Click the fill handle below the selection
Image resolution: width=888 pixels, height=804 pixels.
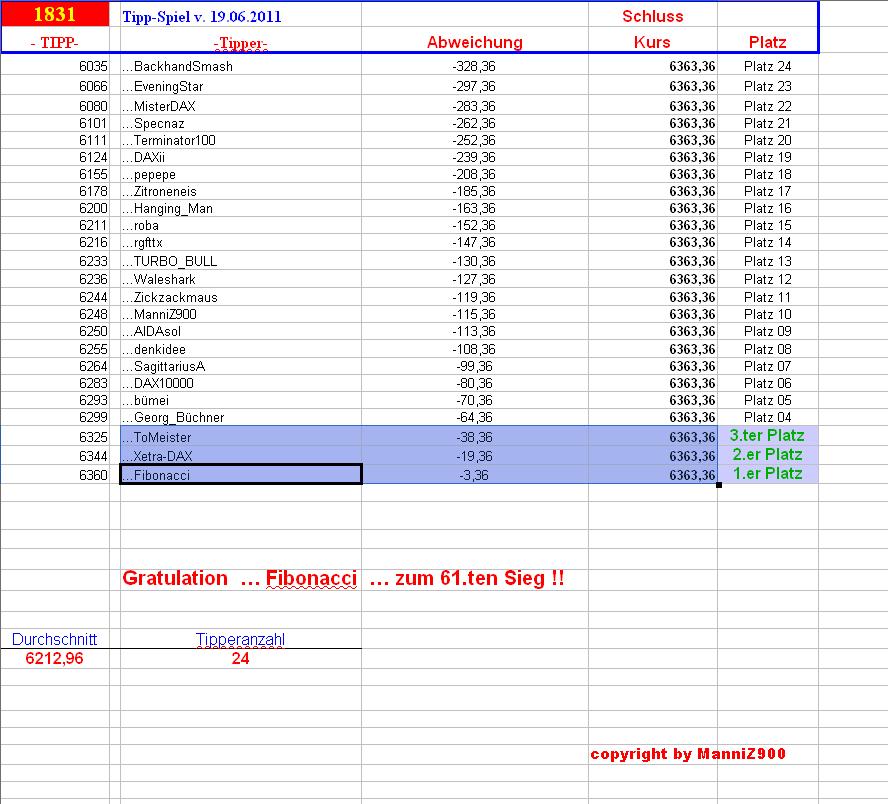click(719, 485)
